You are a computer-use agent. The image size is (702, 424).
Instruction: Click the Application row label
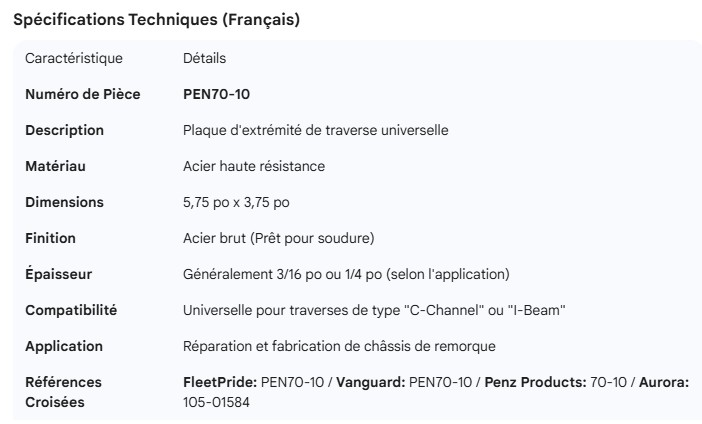64,346
